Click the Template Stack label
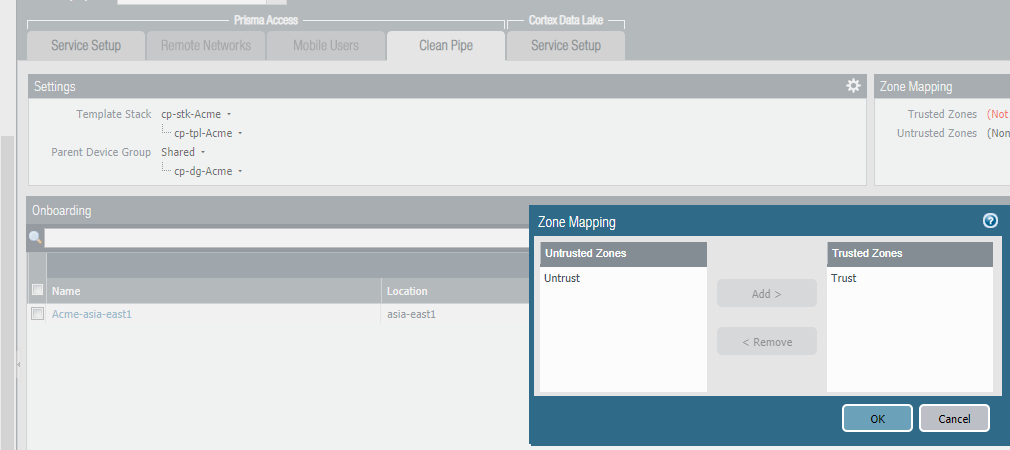 point(113,114)
